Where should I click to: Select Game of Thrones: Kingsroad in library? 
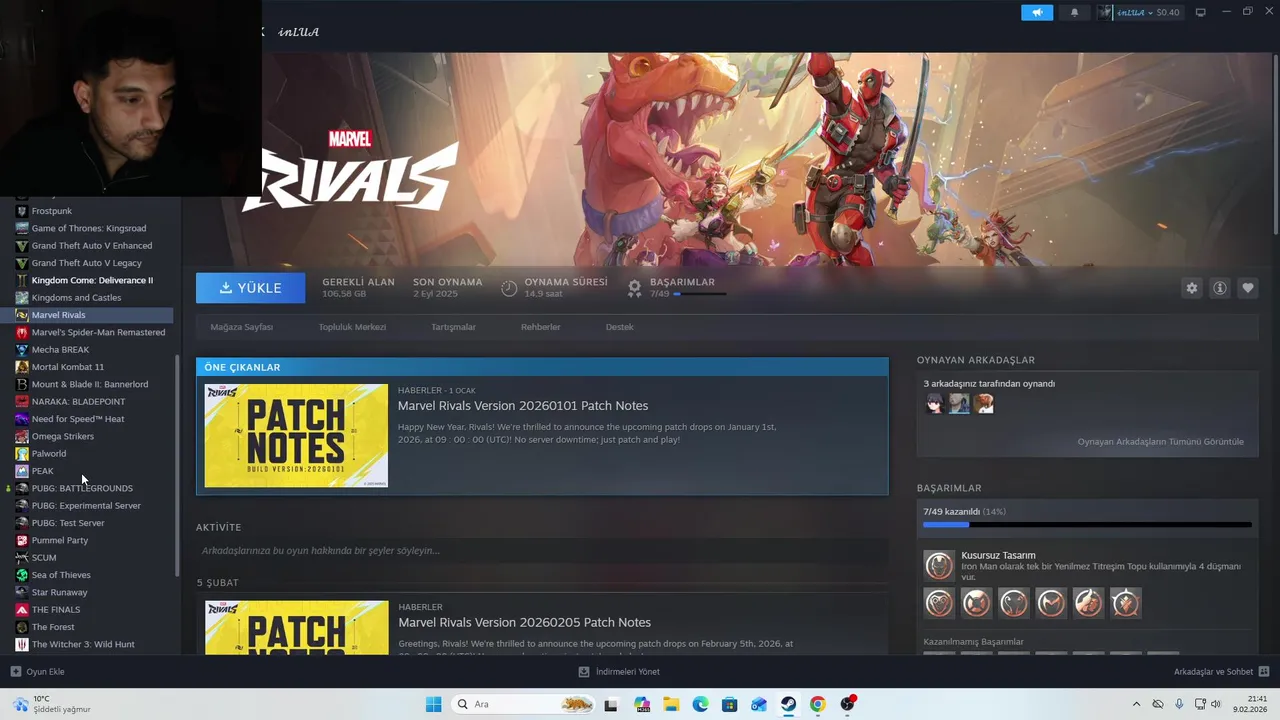pos(90,228)
